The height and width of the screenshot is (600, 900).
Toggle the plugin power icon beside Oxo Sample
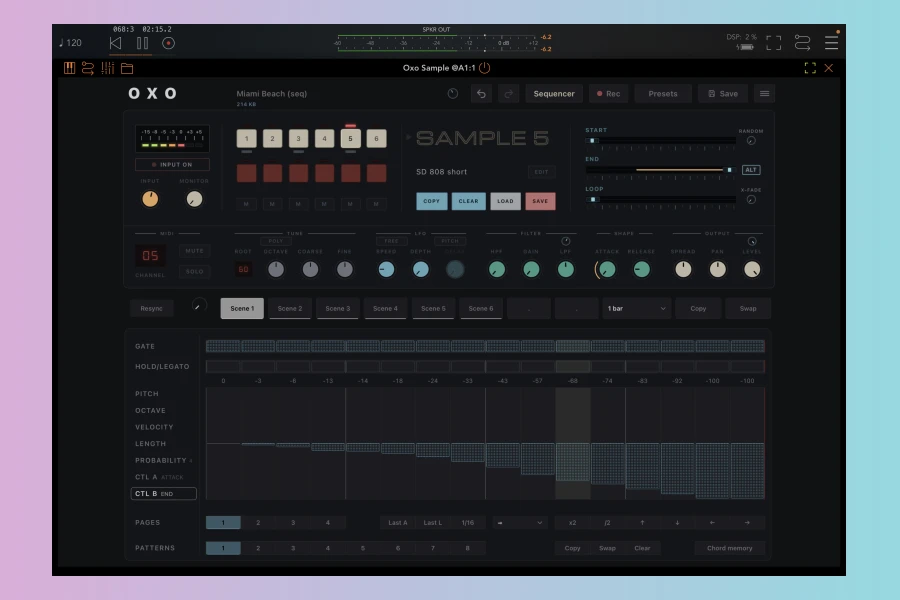(x=485, y=68)
